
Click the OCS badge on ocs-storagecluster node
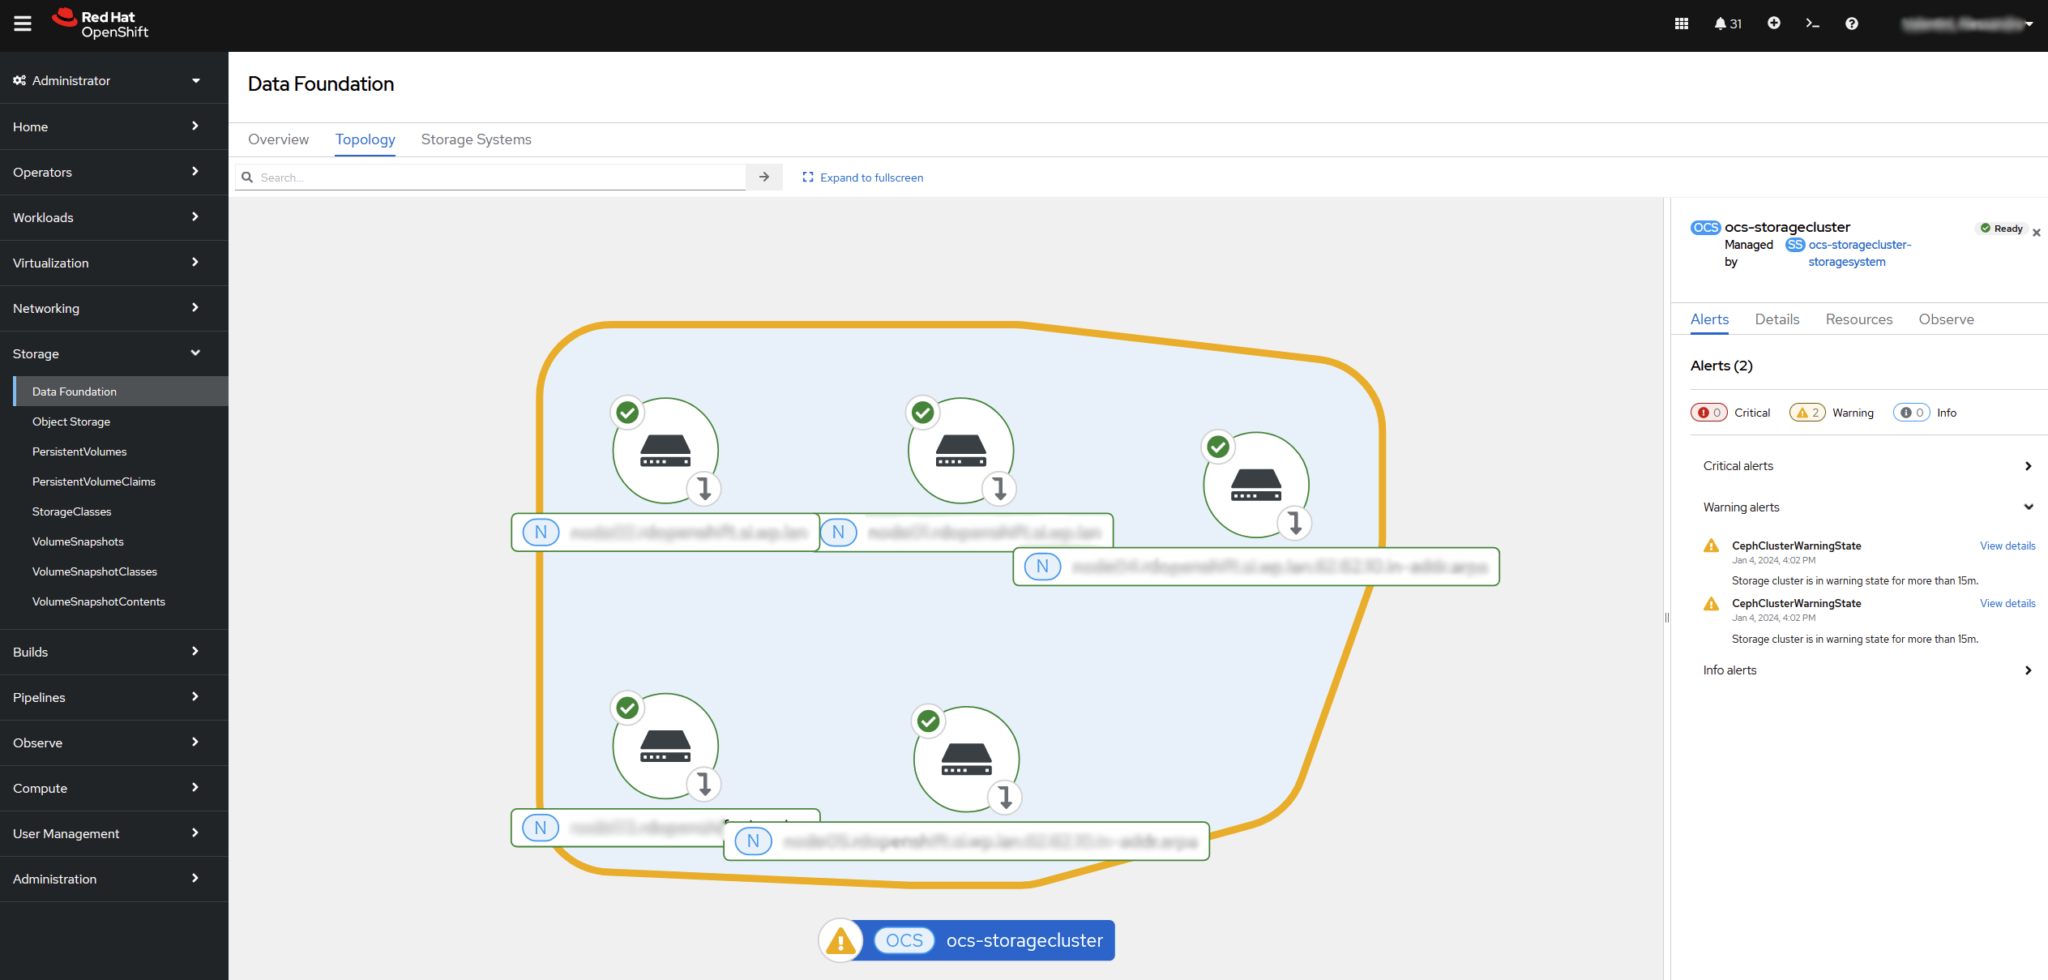click(x=903, y=940)
